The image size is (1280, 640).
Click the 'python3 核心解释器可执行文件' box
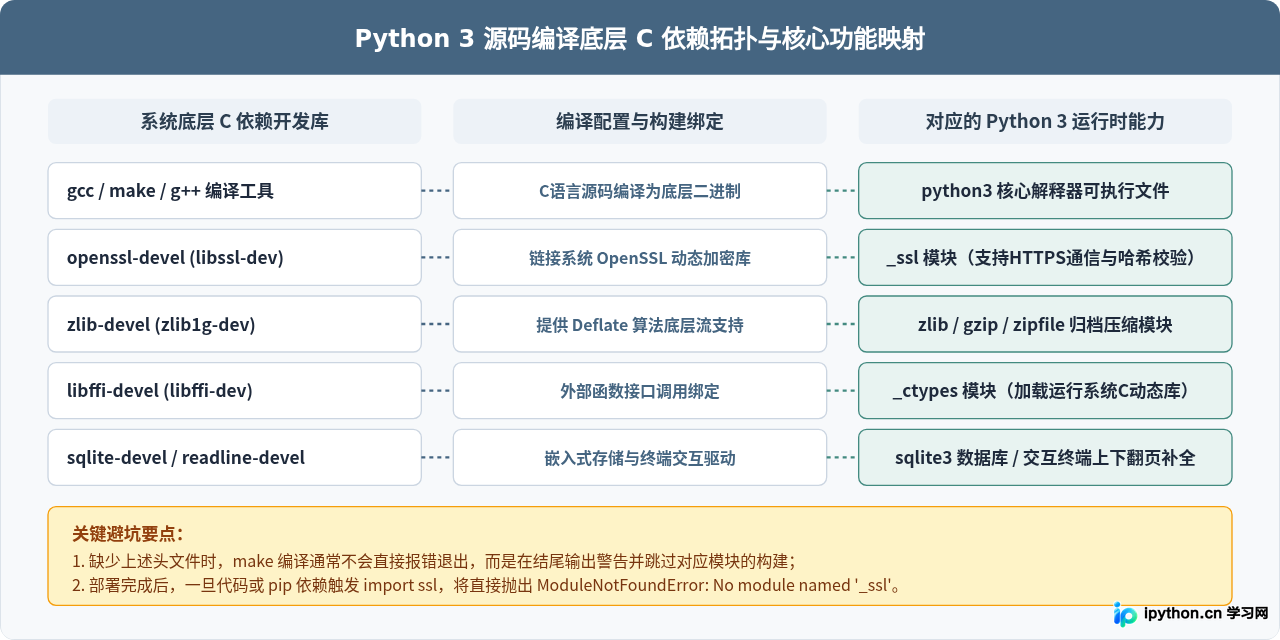[x=1045, y=191]
